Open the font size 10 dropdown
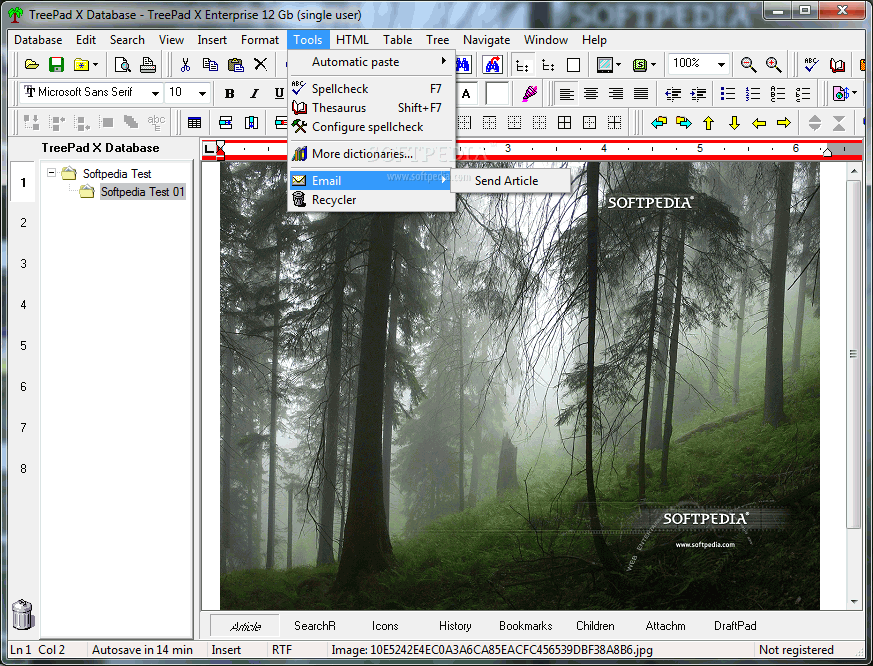 coord(203,93)
